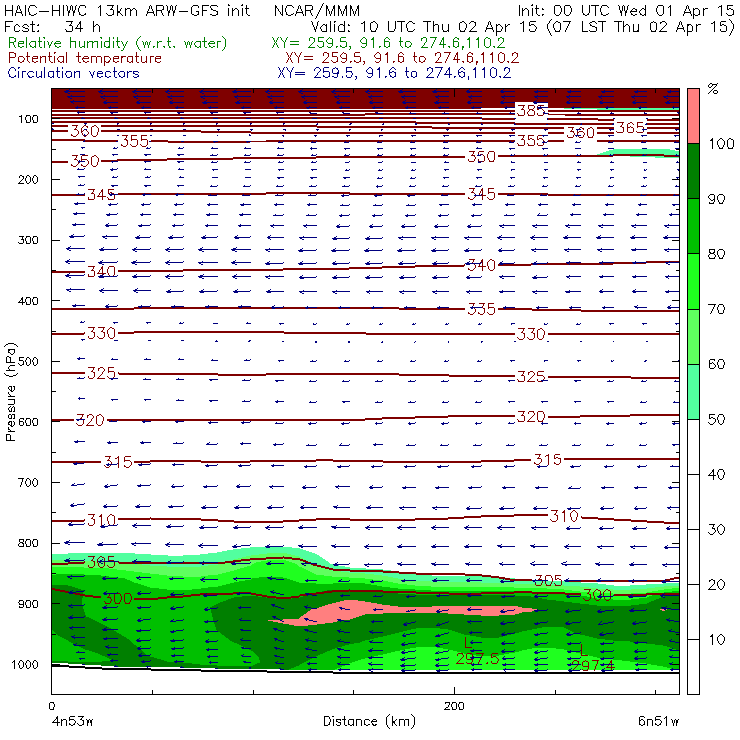Viewport: 740px width, 740px height.
Task: Click the '200' distance axis tick label
Action: [454, 706]
